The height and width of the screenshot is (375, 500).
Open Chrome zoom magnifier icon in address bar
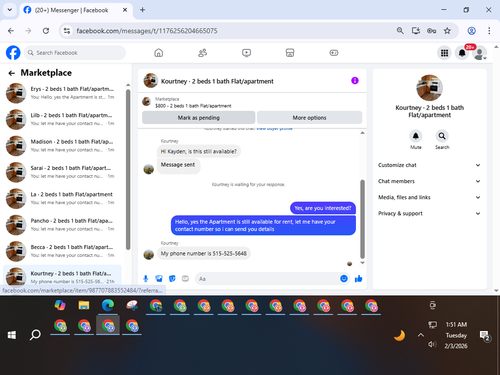coord(400,31)
